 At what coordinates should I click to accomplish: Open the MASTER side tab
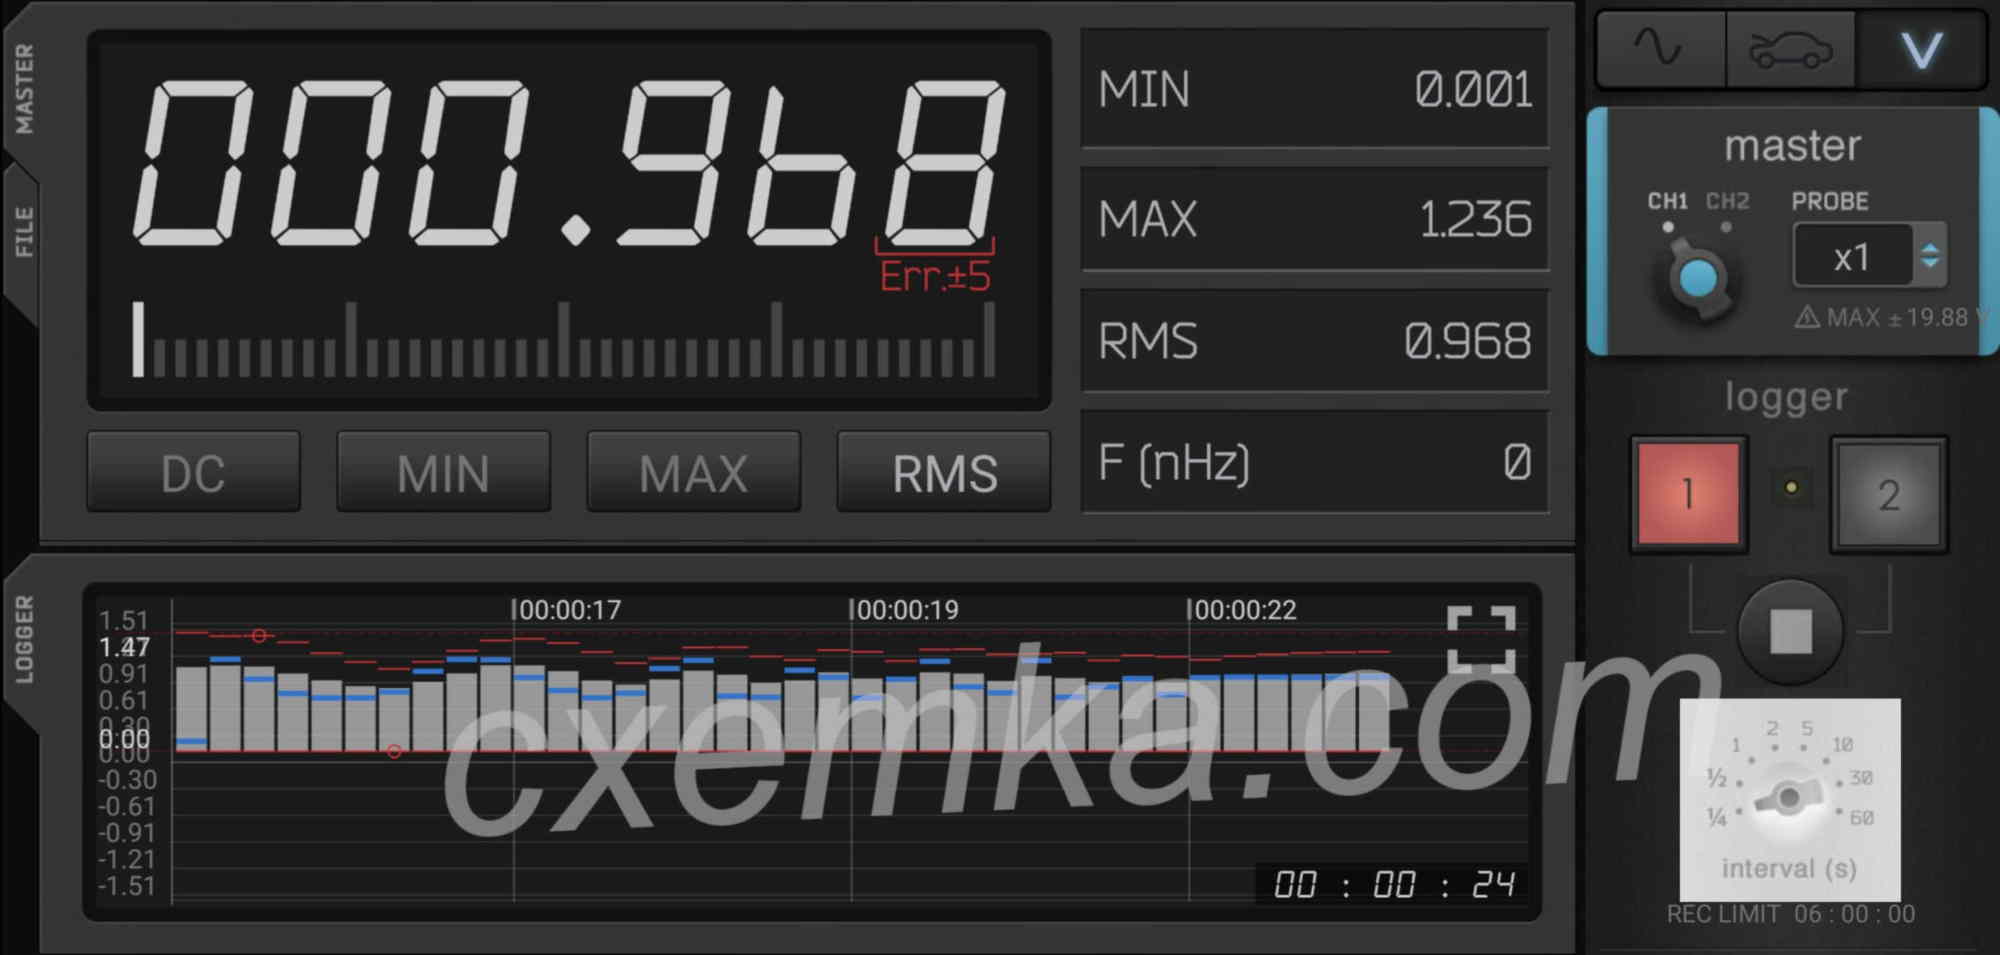coord(24,90)
